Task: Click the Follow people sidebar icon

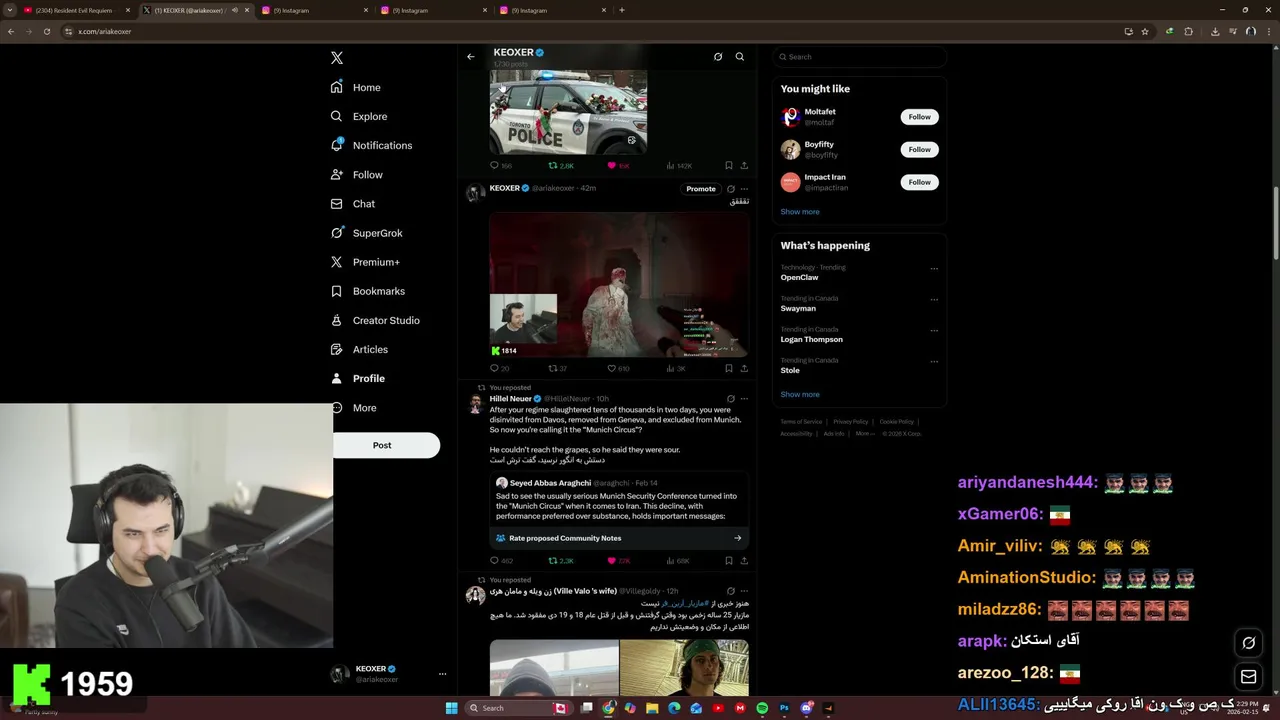Action: click(x=337, y=174)
